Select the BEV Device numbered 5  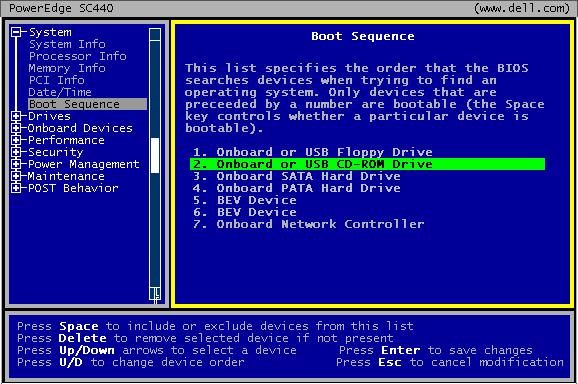[245, 200]
